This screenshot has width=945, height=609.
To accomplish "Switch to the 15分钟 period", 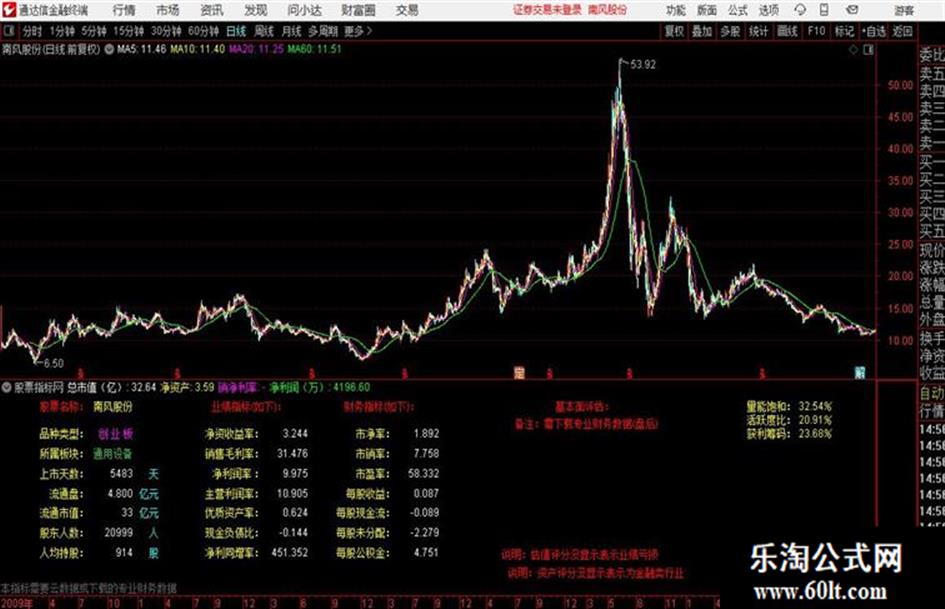I will pos(129,31).
